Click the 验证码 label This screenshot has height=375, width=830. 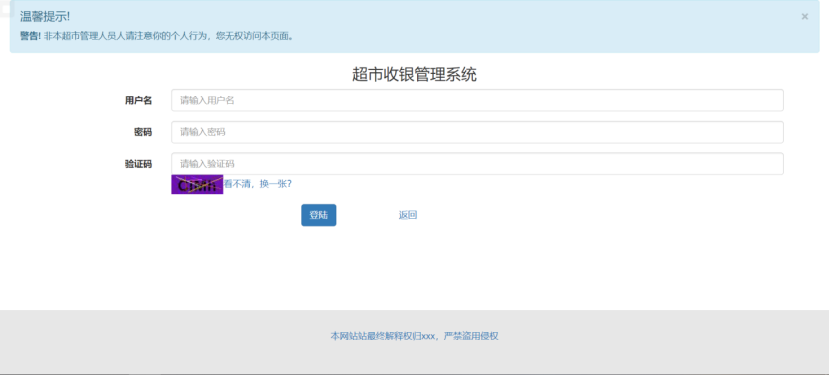139,164
